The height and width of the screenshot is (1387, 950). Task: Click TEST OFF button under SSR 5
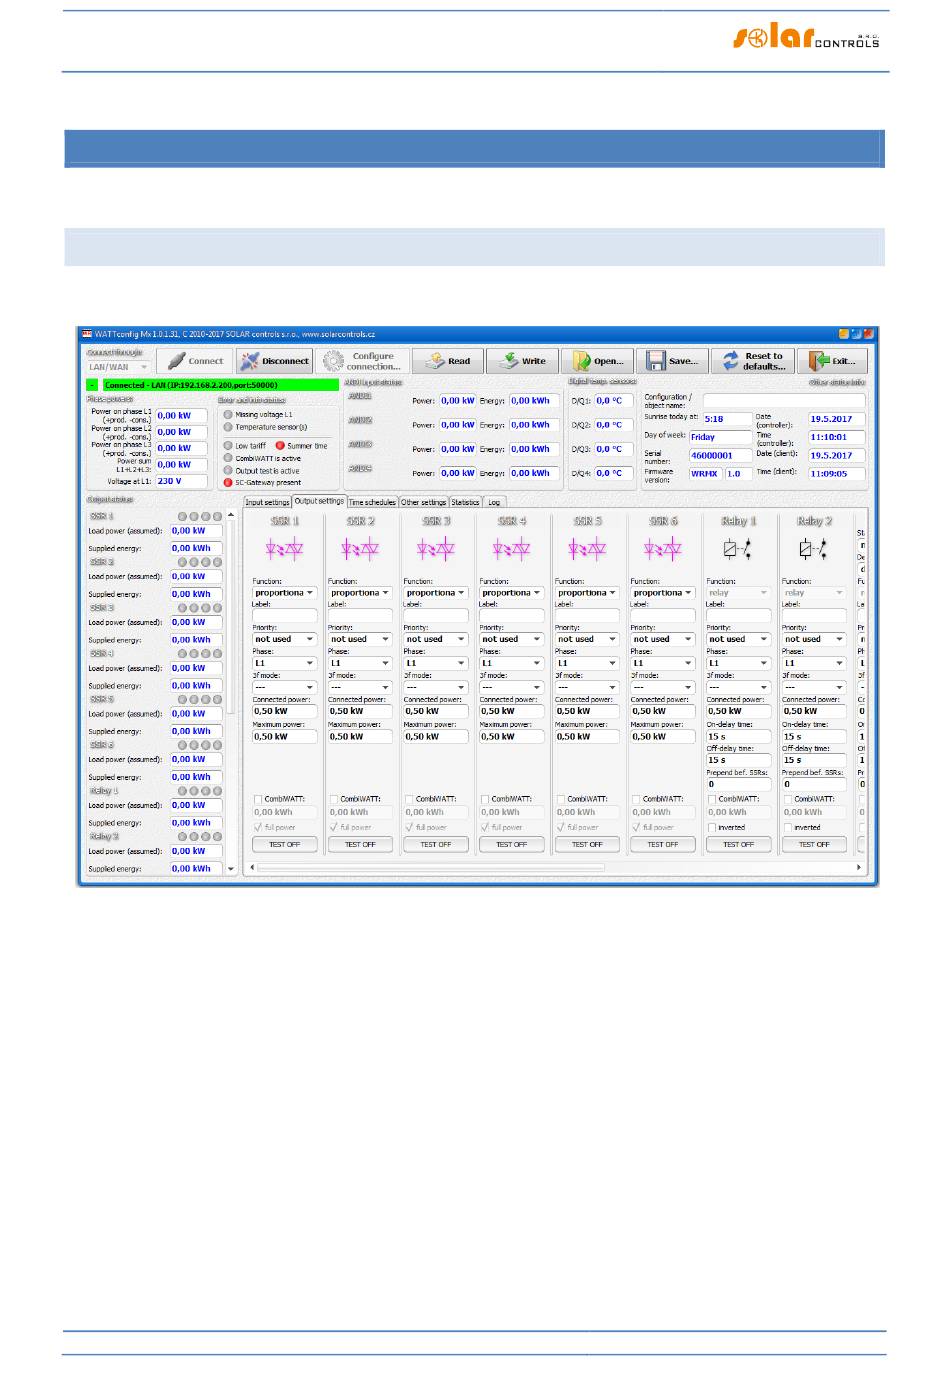point(587,844)
